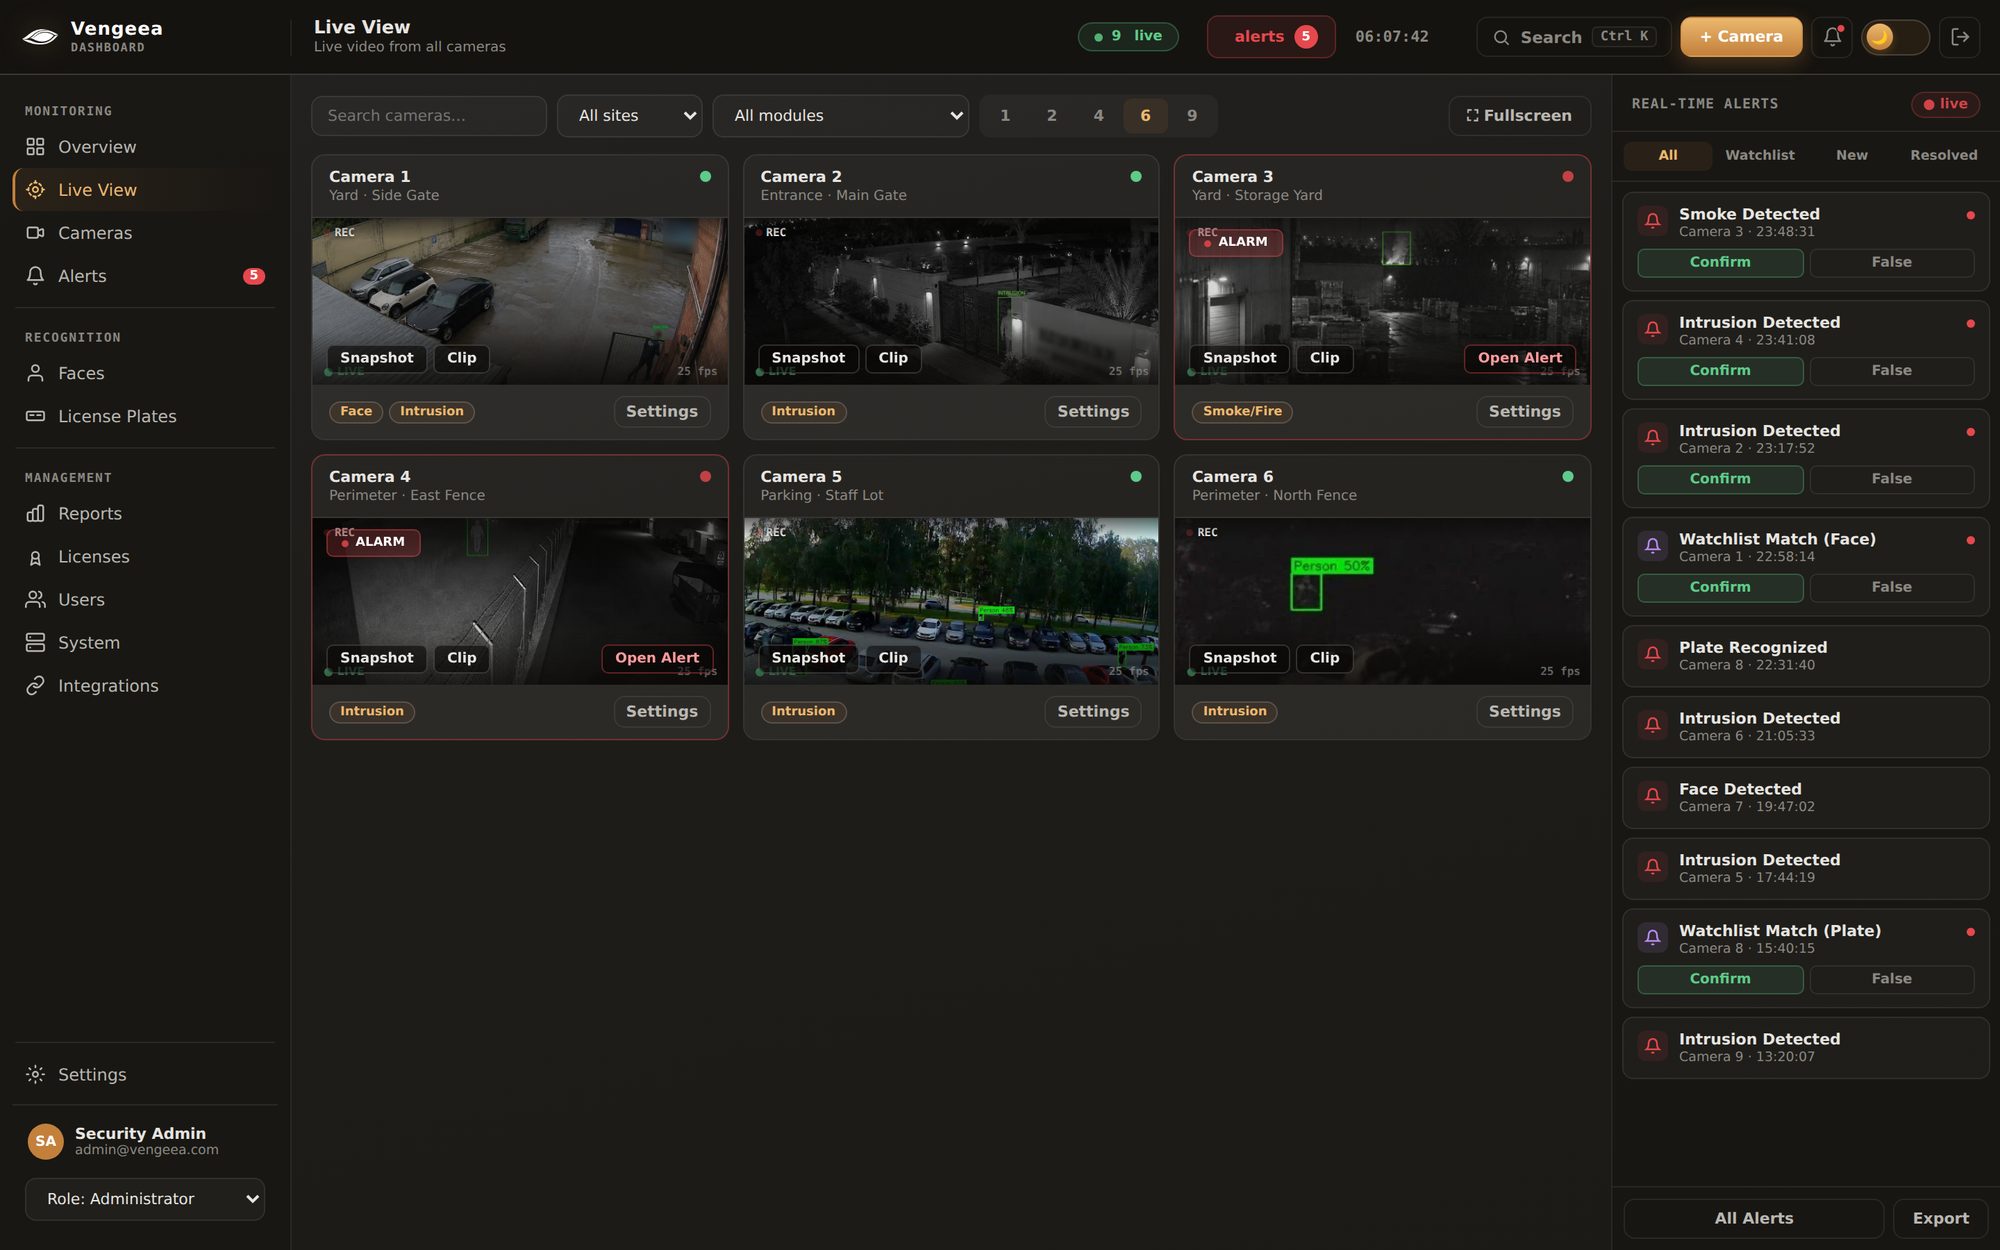Click the Cameras sidebar icon
This screenshot has width=2000, height=1250.
pos(35,233)
